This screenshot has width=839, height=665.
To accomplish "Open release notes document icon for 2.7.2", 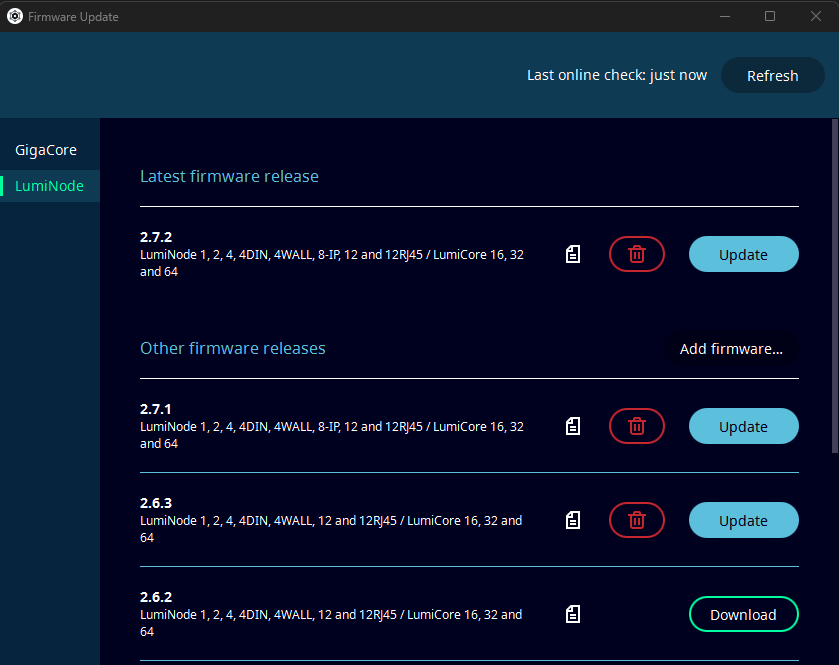I will coord(573,254).
